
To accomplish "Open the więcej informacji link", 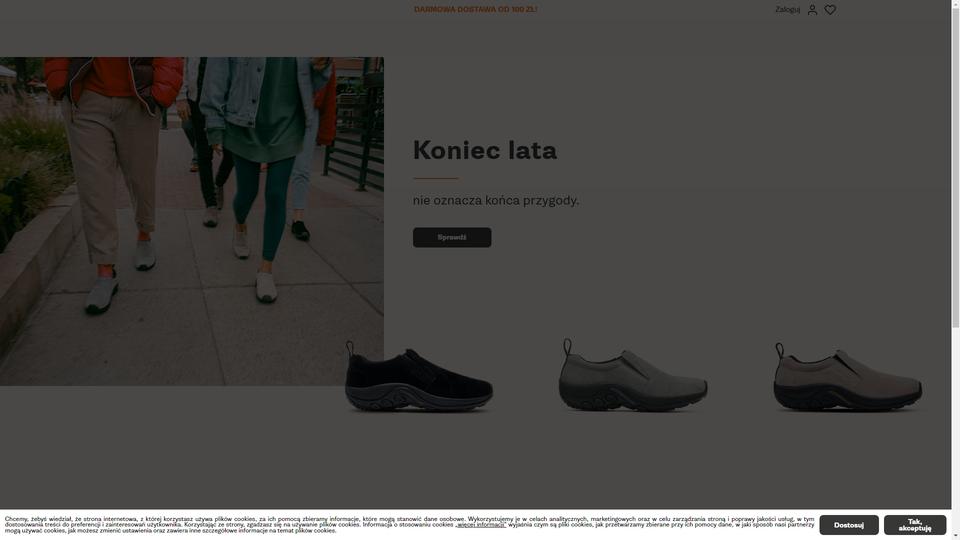I will [481, 525].
